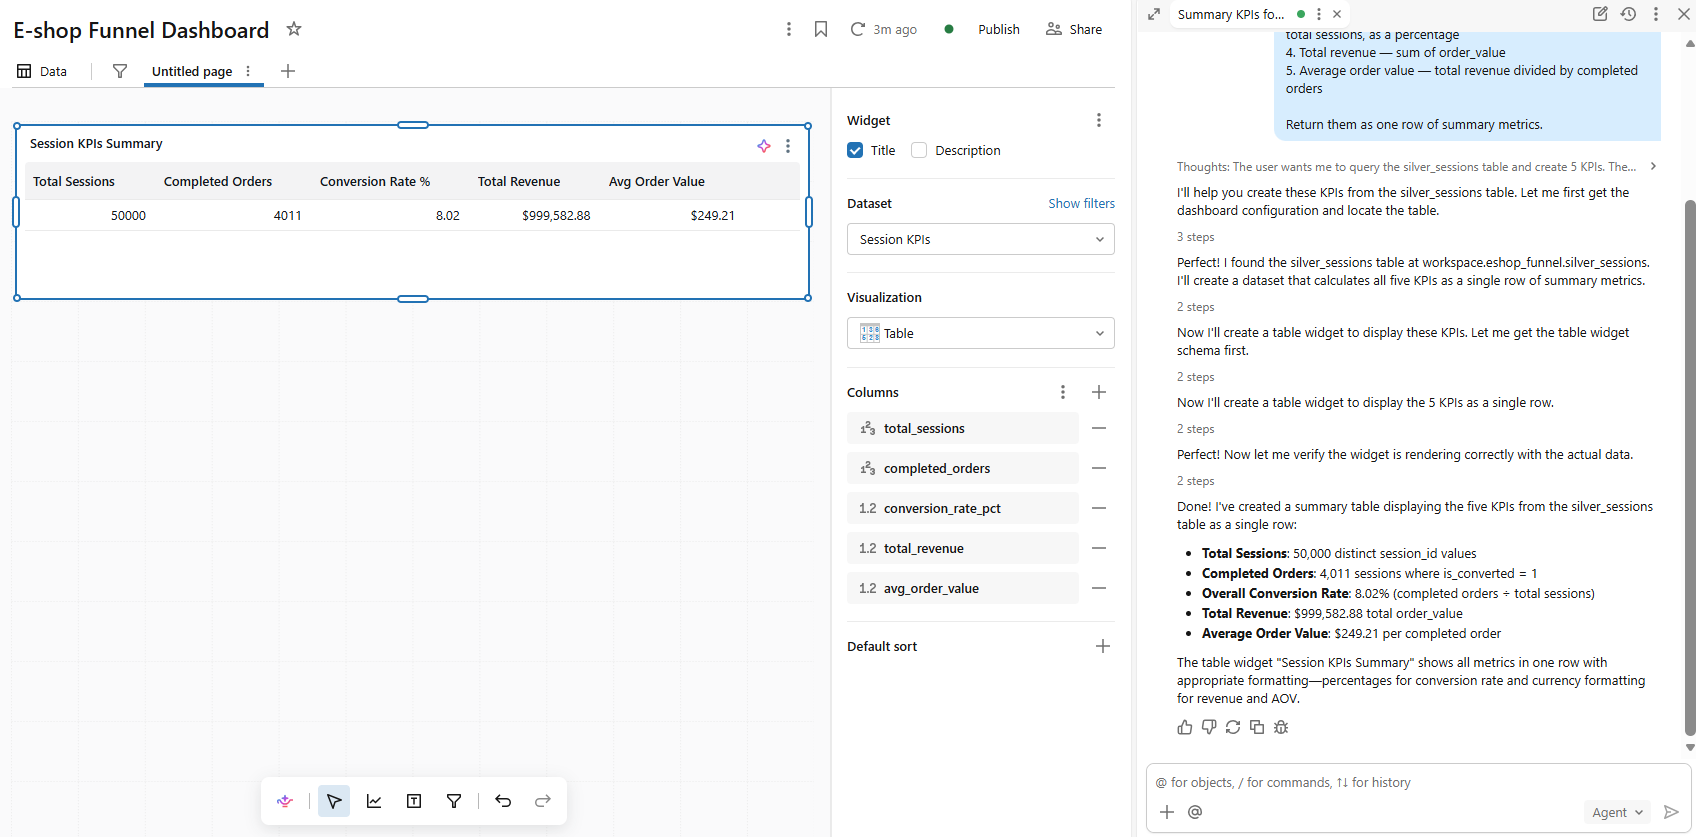
Task: Open the Table visualization type dropdown
Action: pos(980,333)
